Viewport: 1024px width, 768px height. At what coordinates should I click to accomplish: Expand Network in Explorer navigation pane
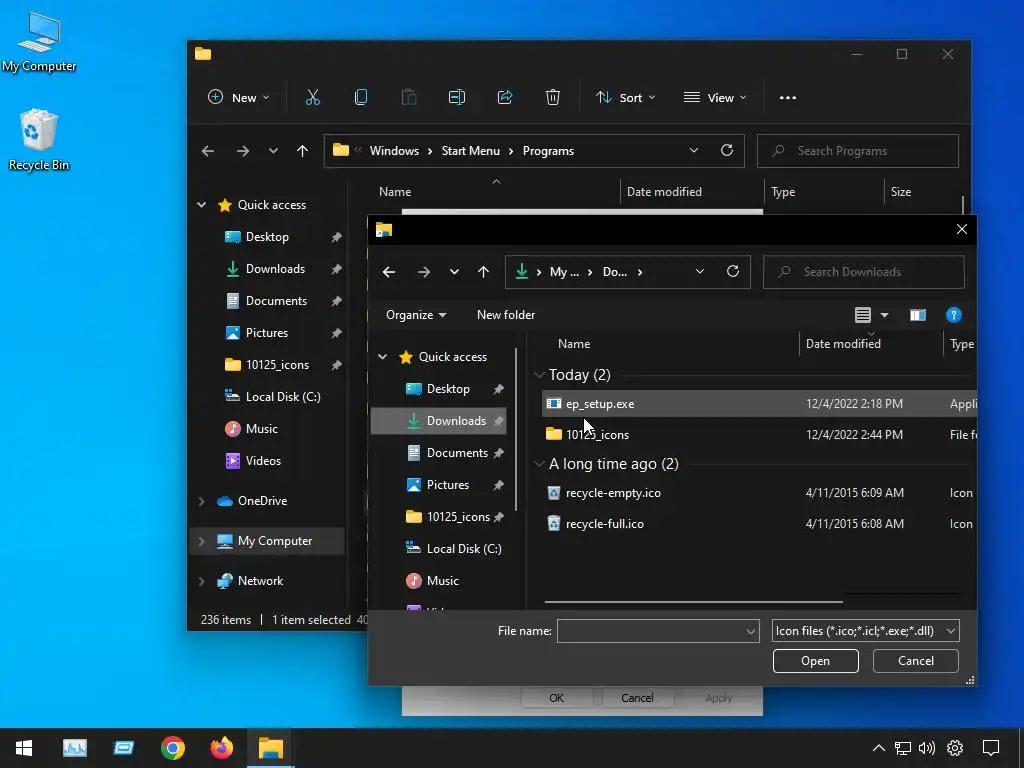(x=202, y=581)
